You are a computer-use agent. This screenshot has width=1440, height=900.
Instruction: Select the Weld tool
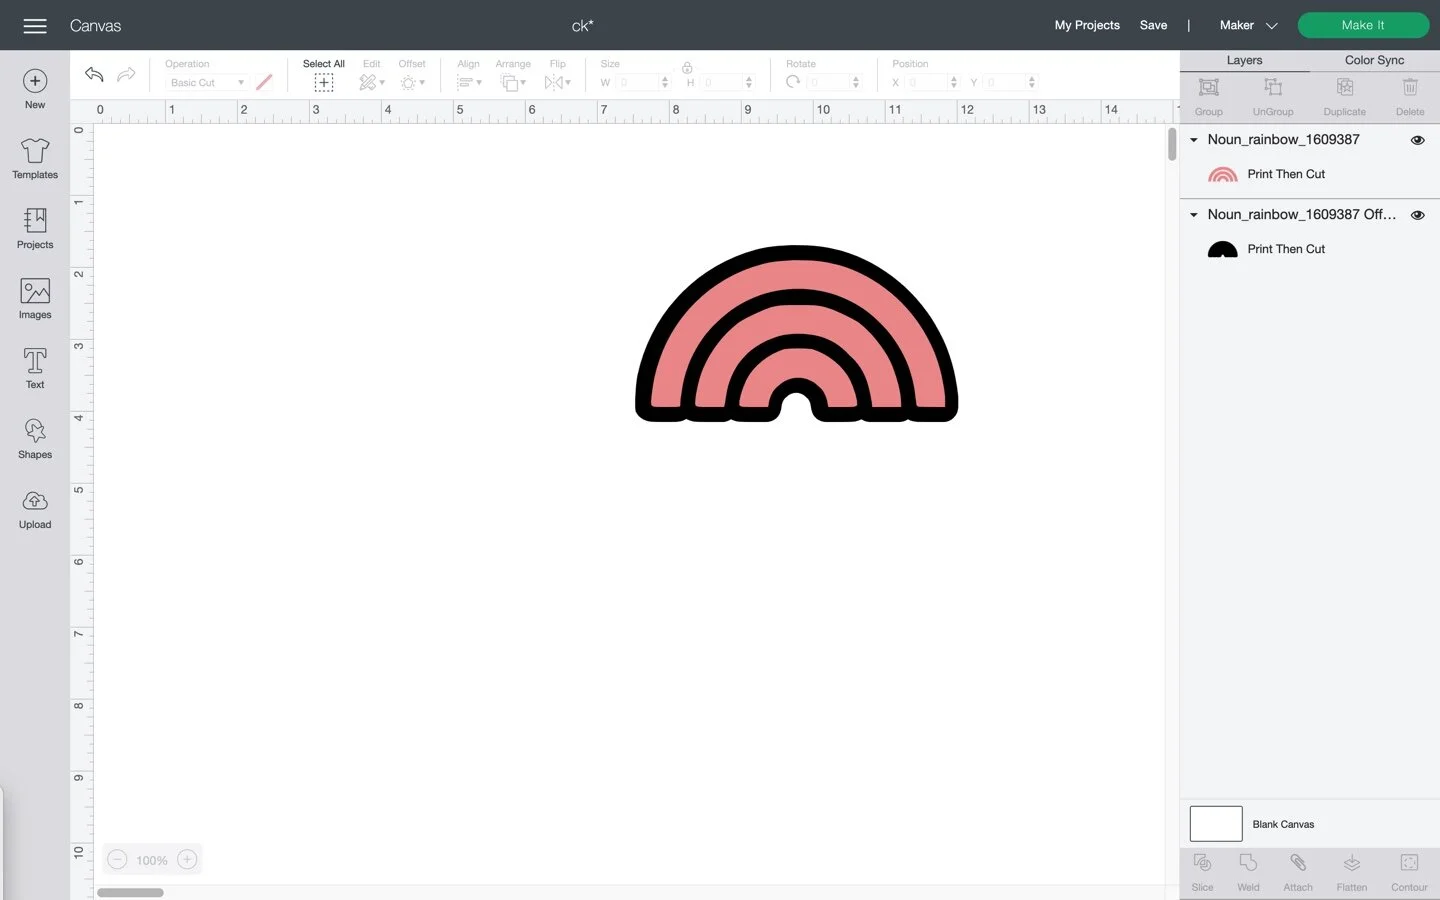[x=1248, y=871]
